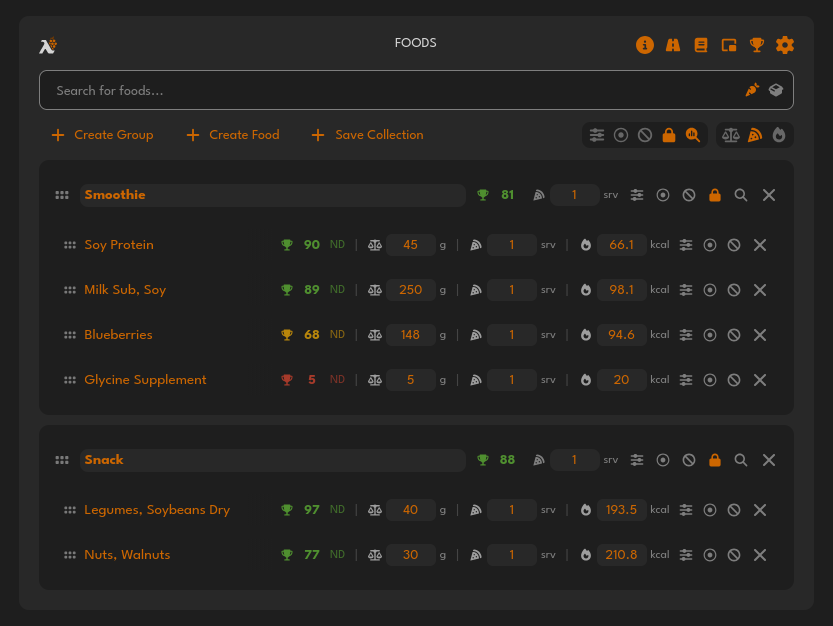This screenshot has width=833, height=626.
Task: Toggle the servings pizza display in toolbar
Action: point(754,135)
